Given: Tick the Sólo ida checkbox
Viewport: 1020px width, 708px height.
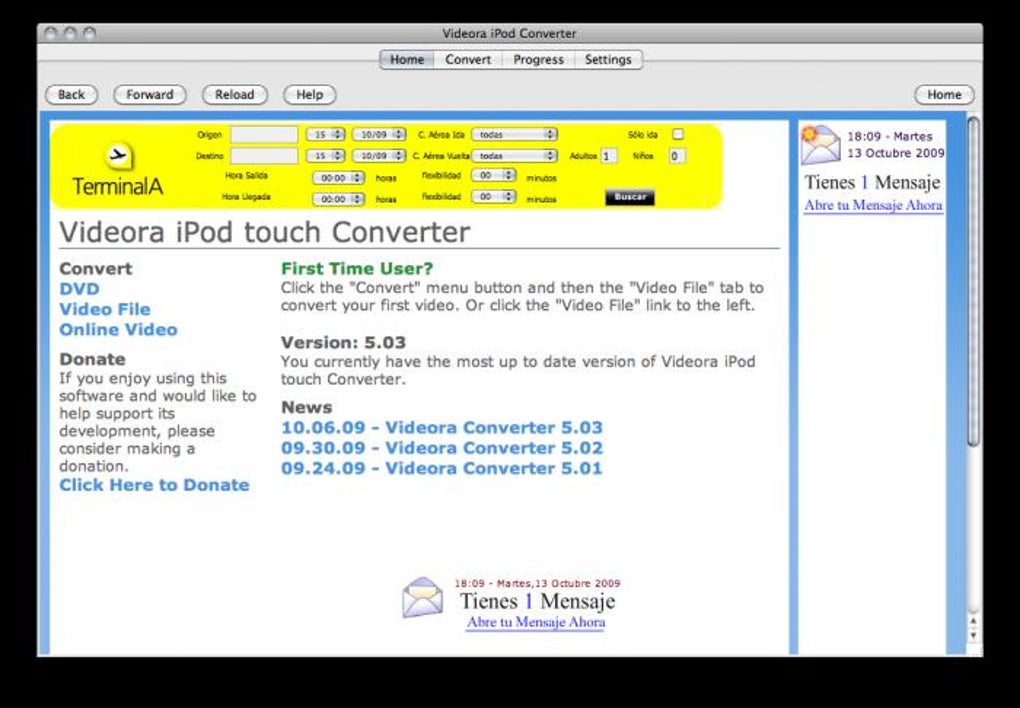Looking at the screenshot, I should [678, 134].
